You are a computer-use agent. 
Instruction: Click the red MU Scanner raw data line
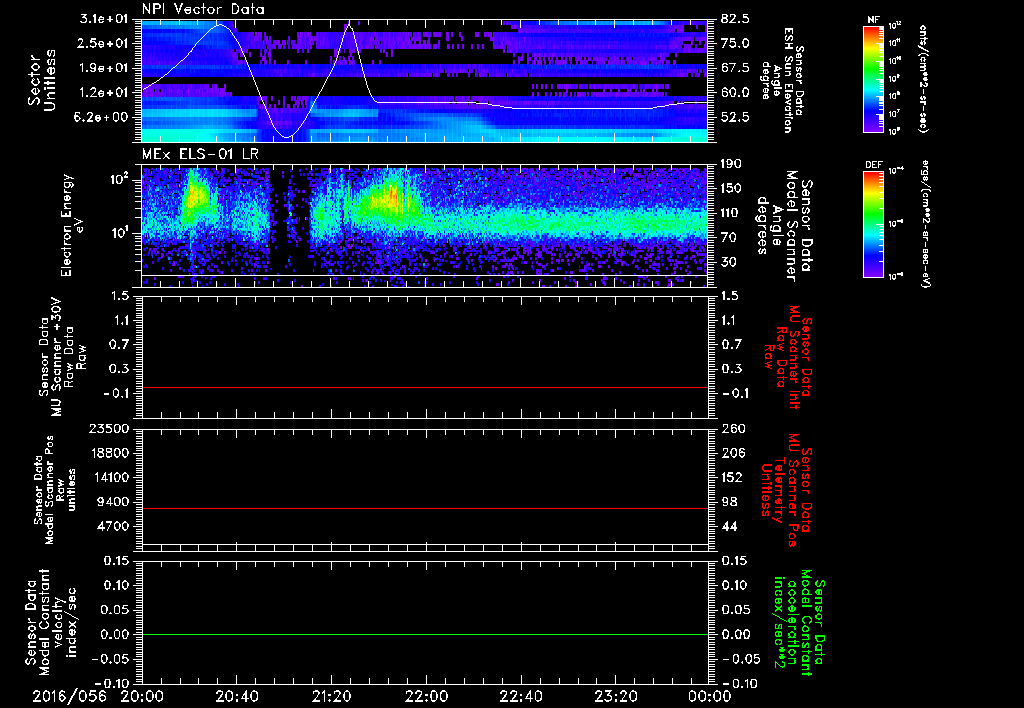pyautogui.click(x=424, y=387)
